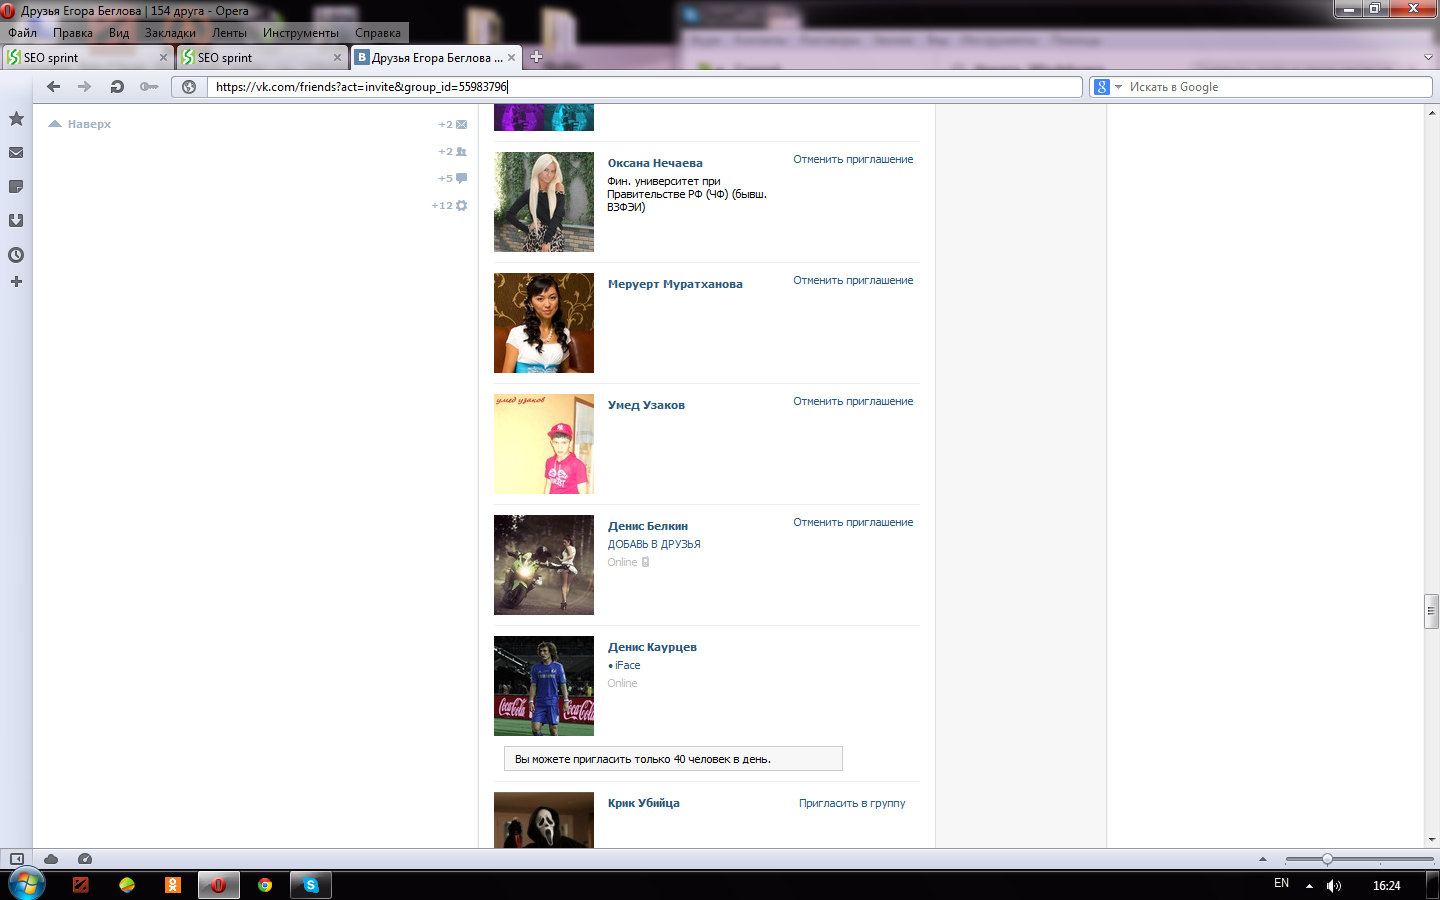Focus the Google search field

click(x=1278, y=87)
